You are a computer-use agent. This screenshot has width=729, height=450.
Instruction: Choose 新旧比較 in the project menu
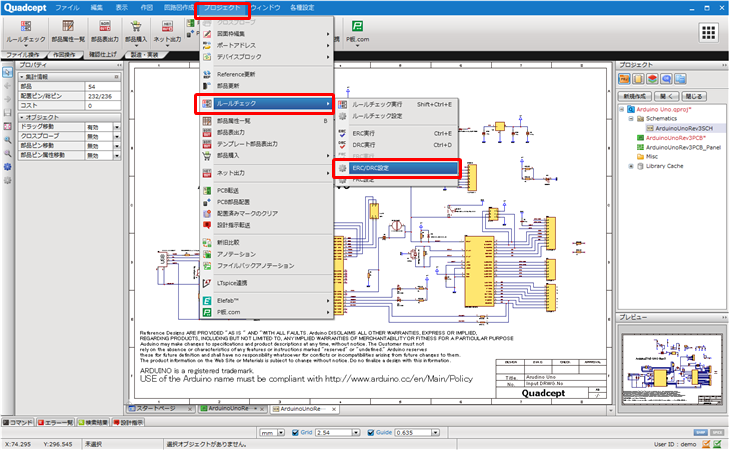tap(267, 243)
